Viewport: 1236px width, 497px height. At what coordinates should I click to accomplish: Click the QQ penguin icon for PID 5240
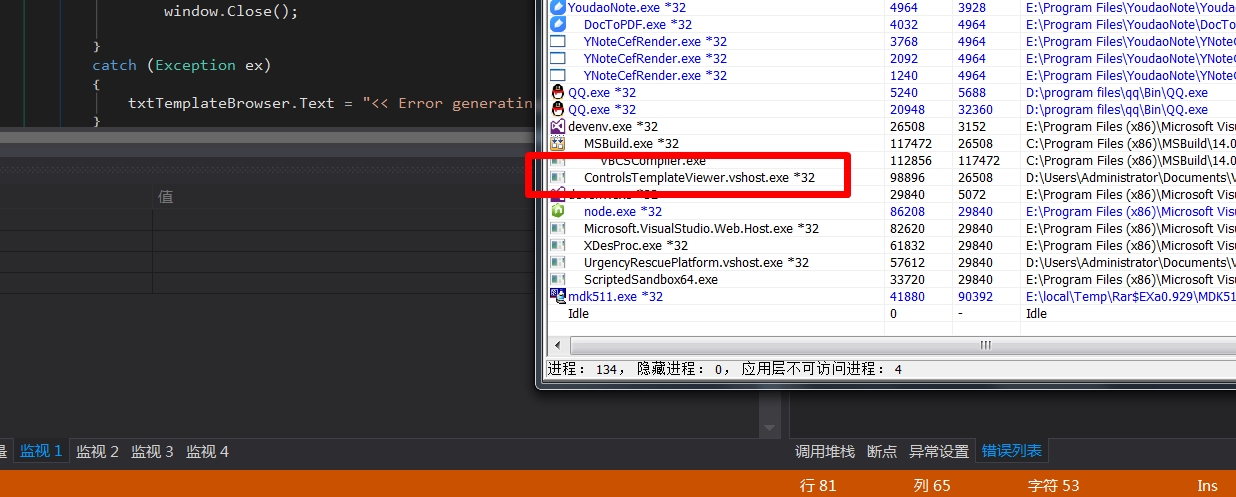pos(558,92)
